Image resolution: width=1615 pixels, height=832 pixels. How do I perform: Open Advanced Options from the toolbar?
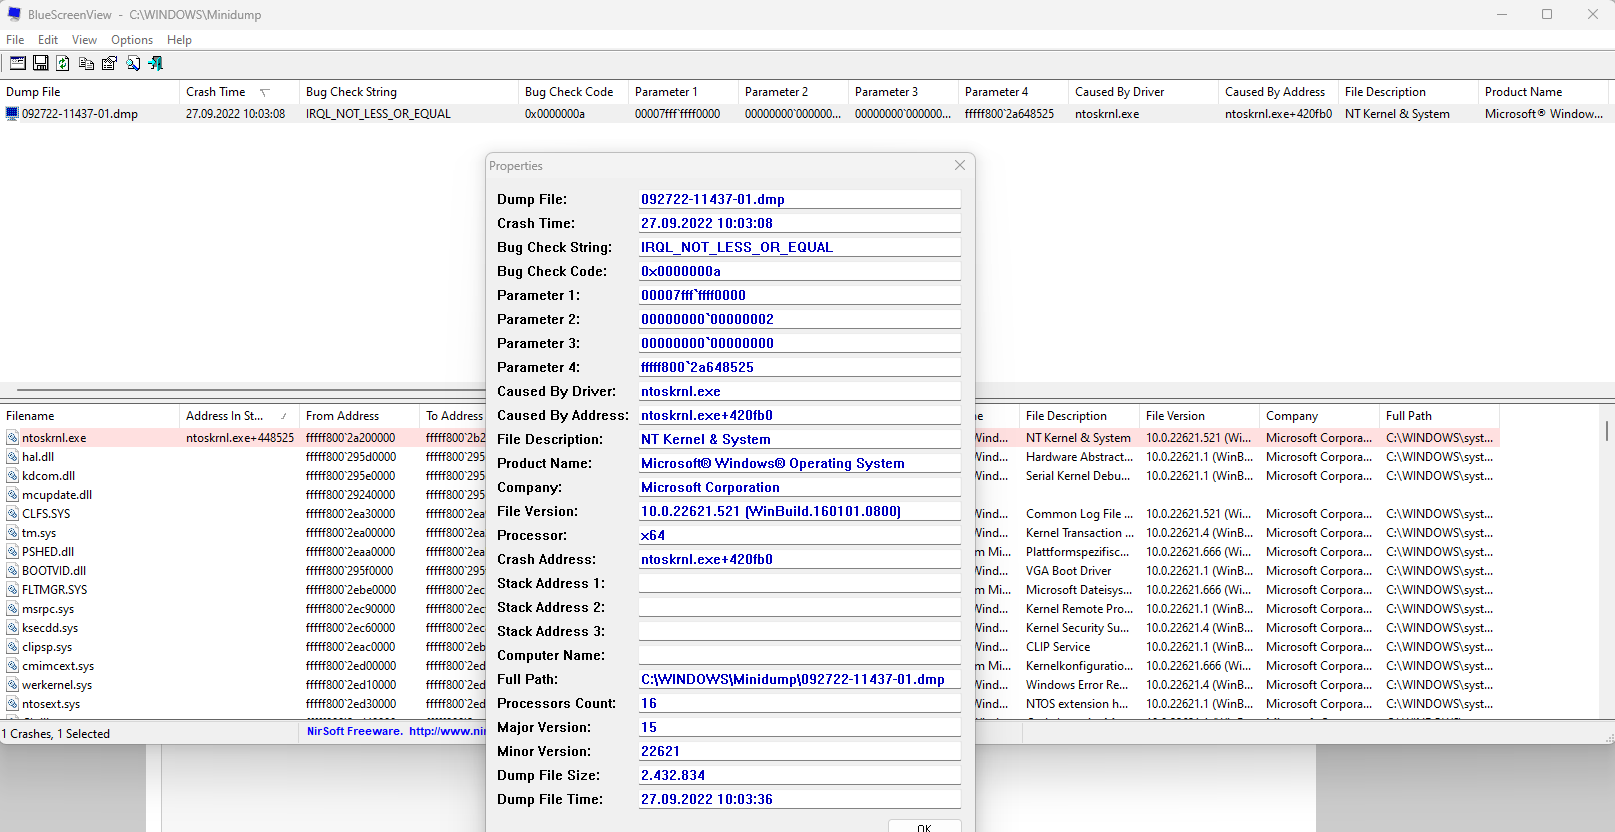point(17,63)
